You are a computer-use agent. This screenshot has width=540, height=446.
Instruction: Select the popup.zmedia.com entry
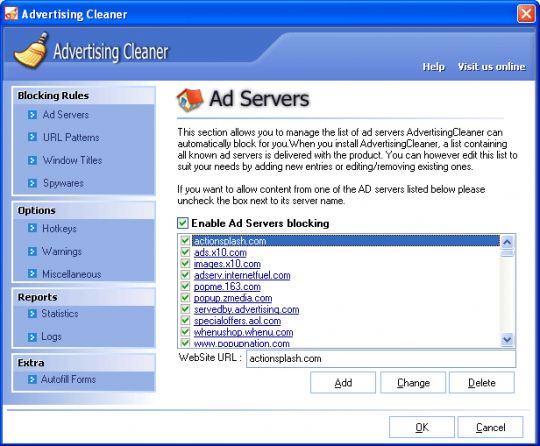(233, 298)
